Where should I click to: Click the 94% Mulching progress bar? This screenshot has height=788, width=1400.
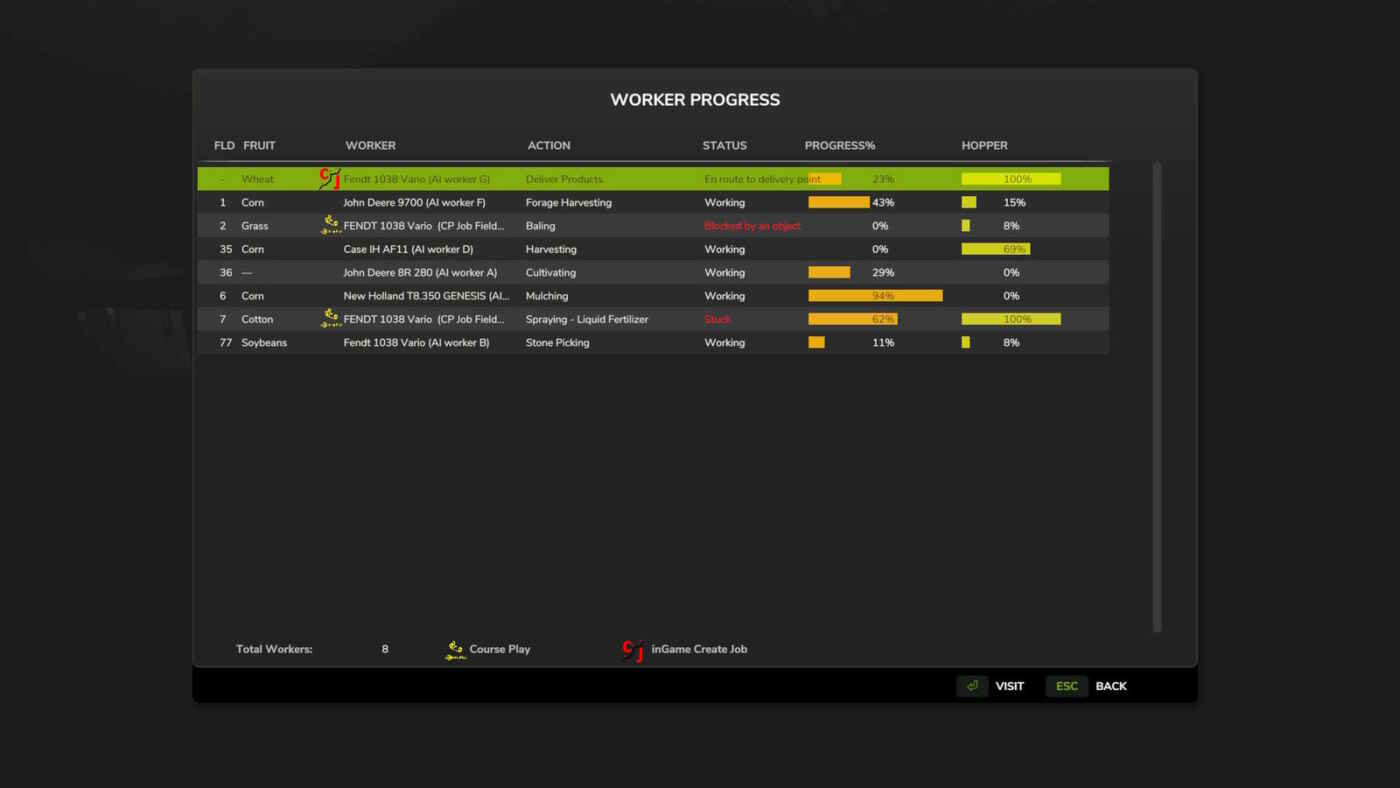point(875,296)
